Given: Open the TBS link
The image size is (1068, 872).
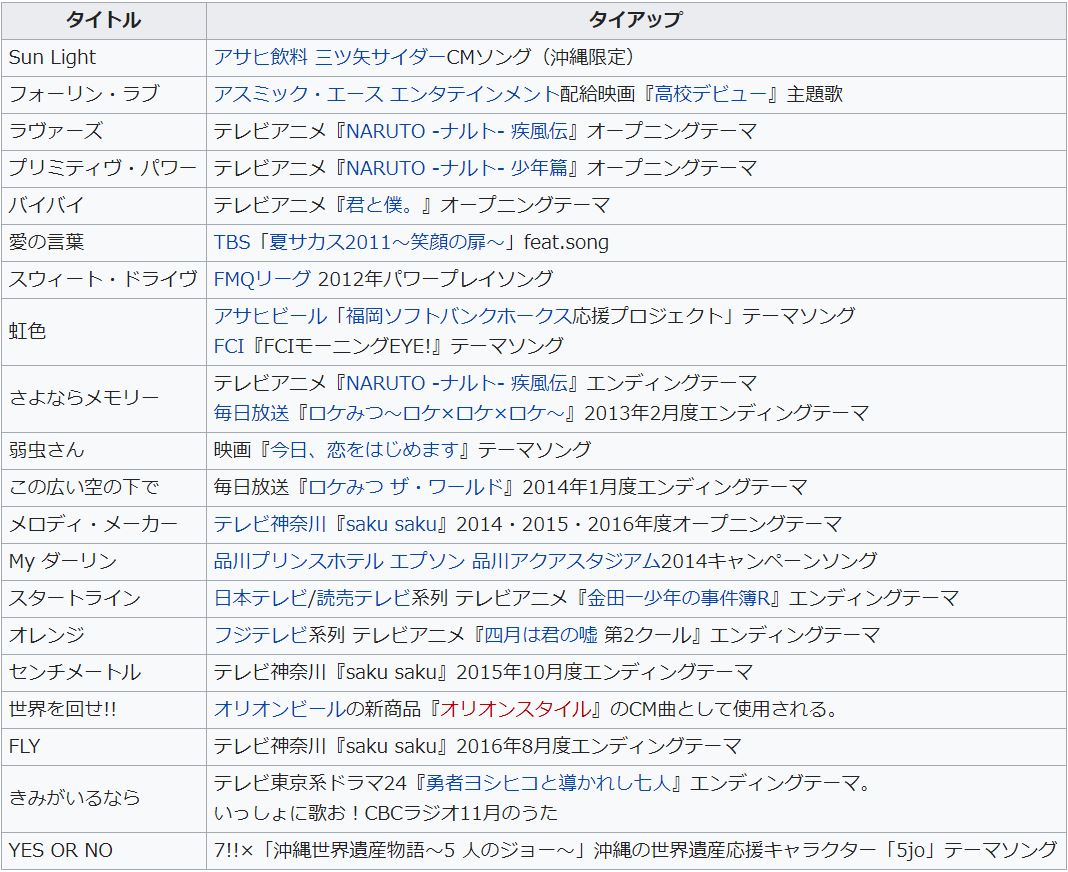Looking at the screenshot, I should (232, 242).
